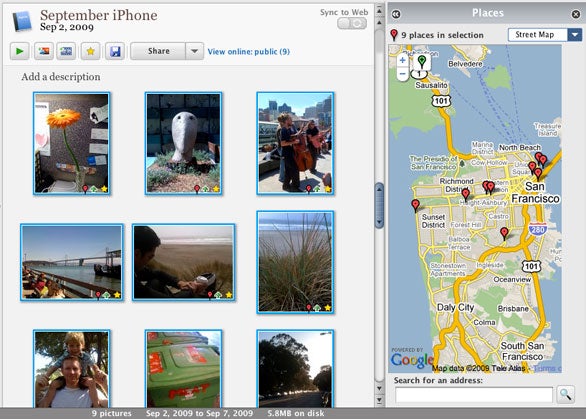
Task: Click the star toolbar button
Action: point(90,51)
